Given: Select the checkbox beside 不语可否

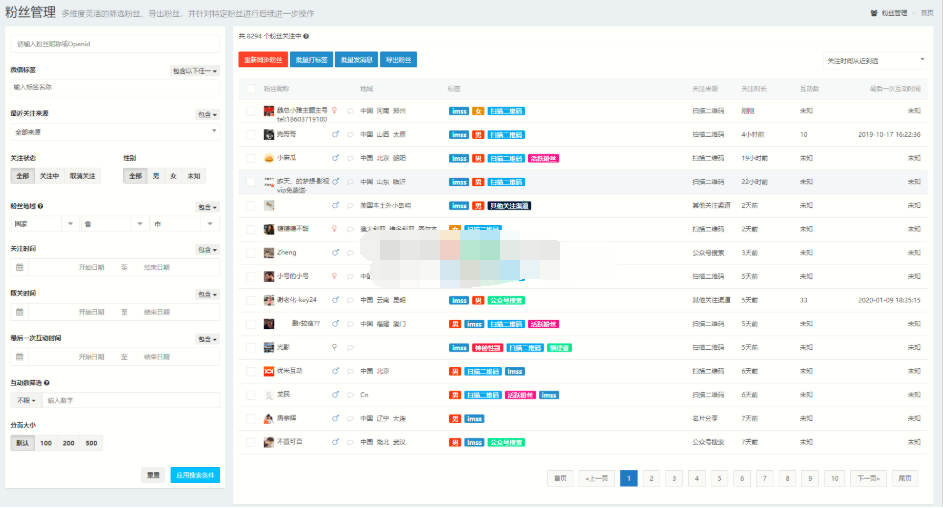Looking at the screenshot, I should click(251, 441).
